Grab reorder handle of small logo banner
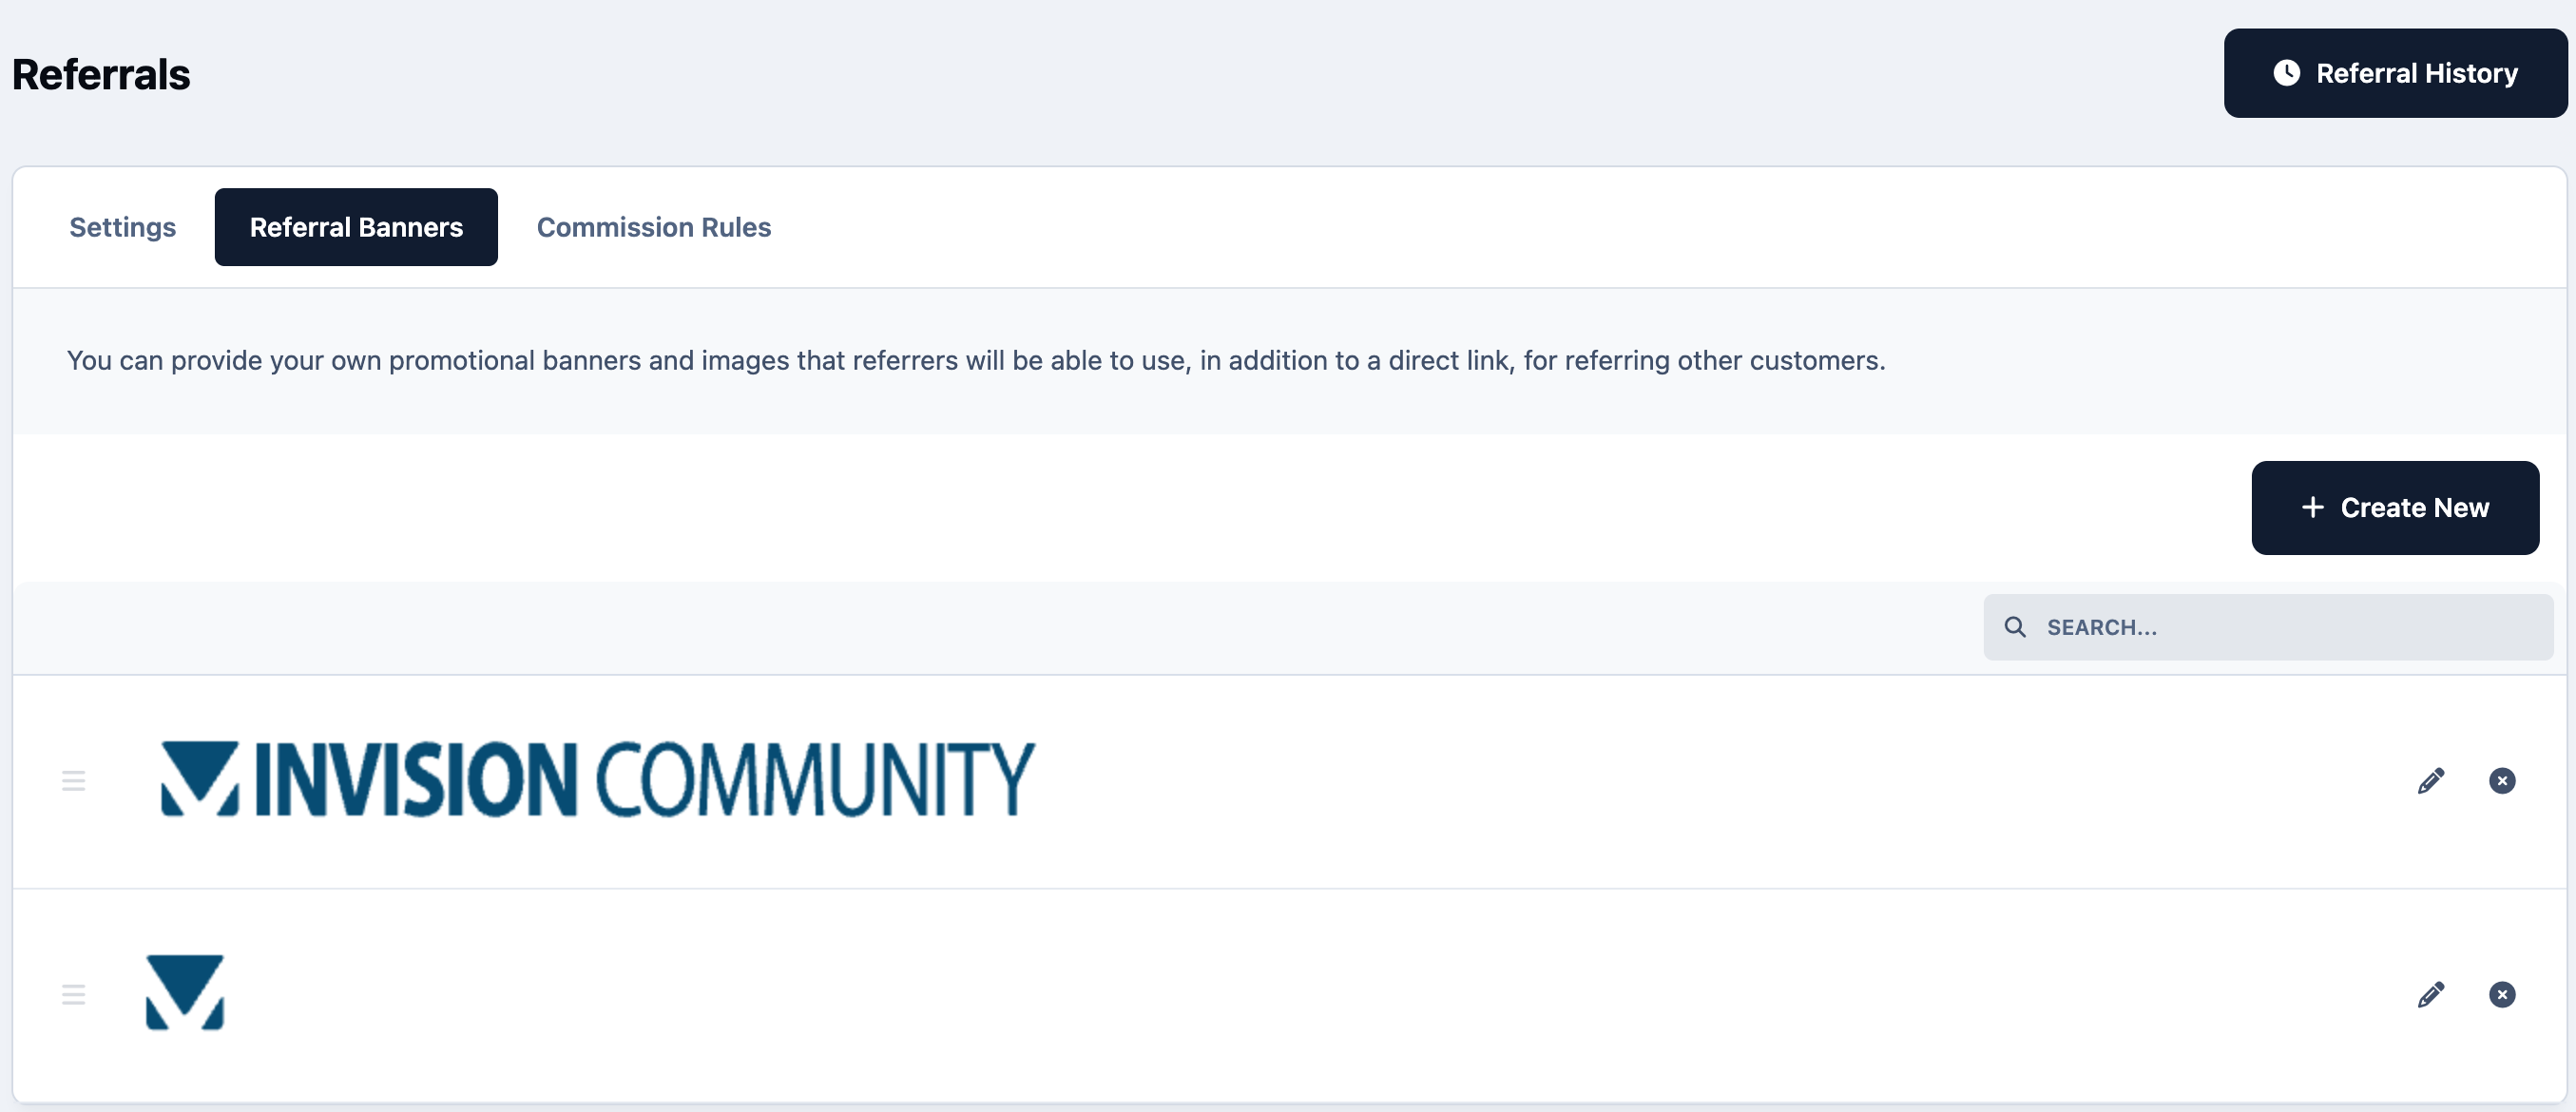The height and width of the screenshot is (1112, 2576). pyautogui.click(x=73, y=995)
